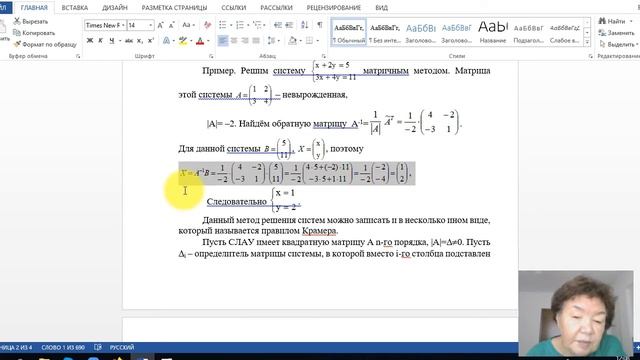Clear all formatting with eraser icon
Viewport: 640px width, 360px height.
pyautogui.click(x=207, y=25)
